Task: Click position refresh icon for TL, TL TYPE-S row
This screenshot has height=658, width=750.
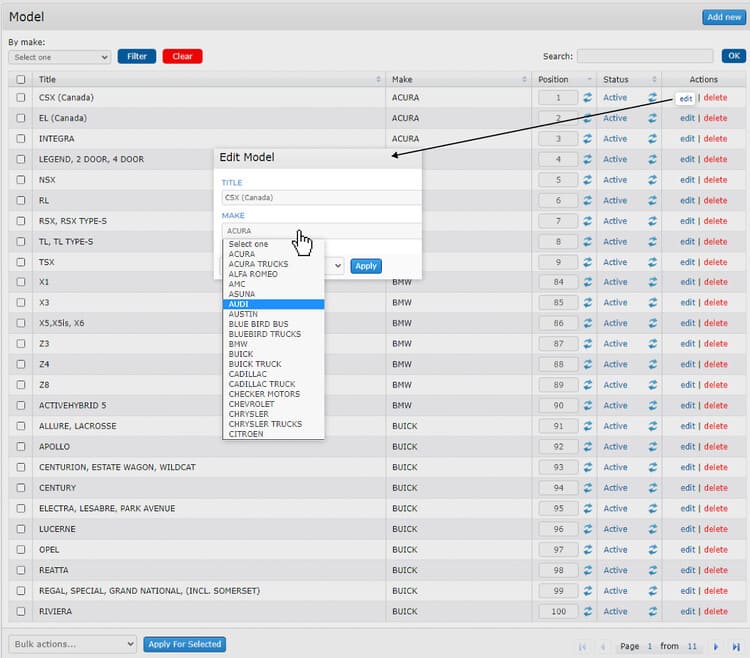Action: pos(587,241)
